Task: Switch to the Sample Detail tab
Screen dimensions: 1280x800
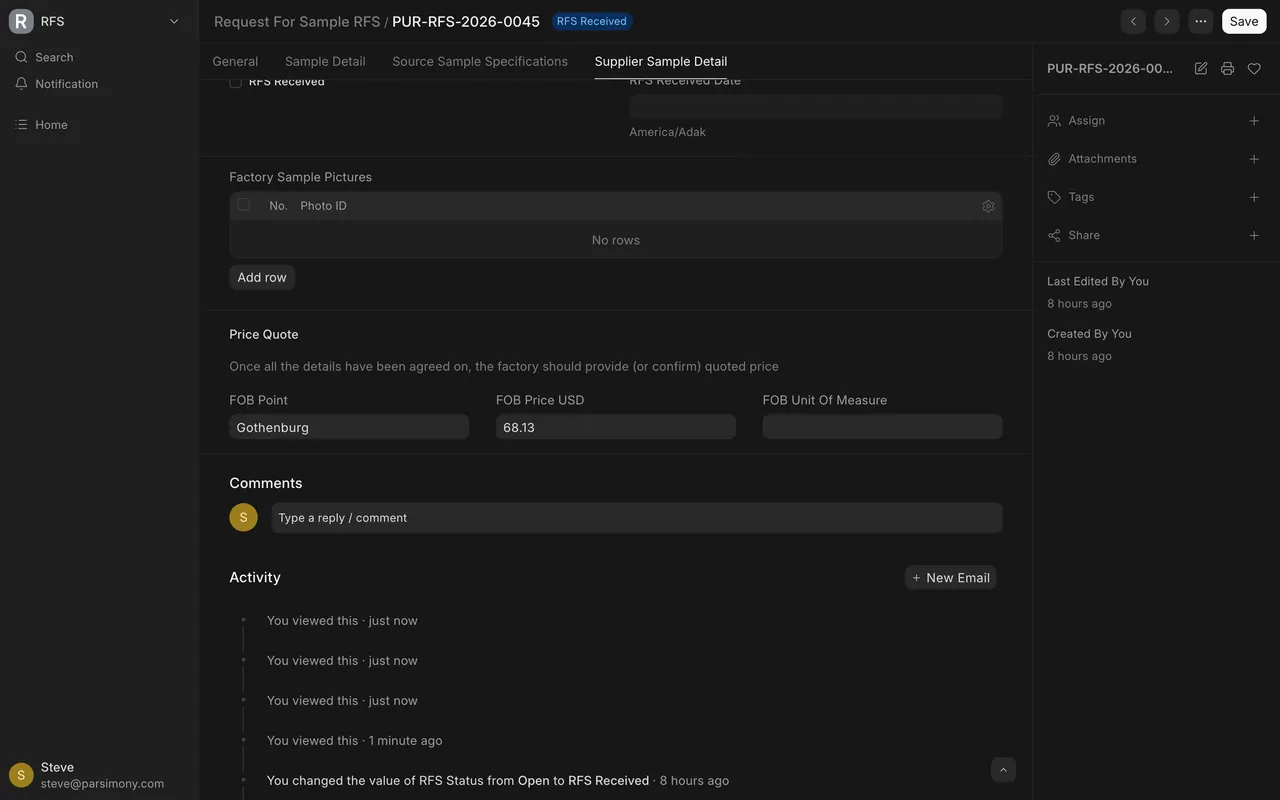Action: click(x=325, y=61)
